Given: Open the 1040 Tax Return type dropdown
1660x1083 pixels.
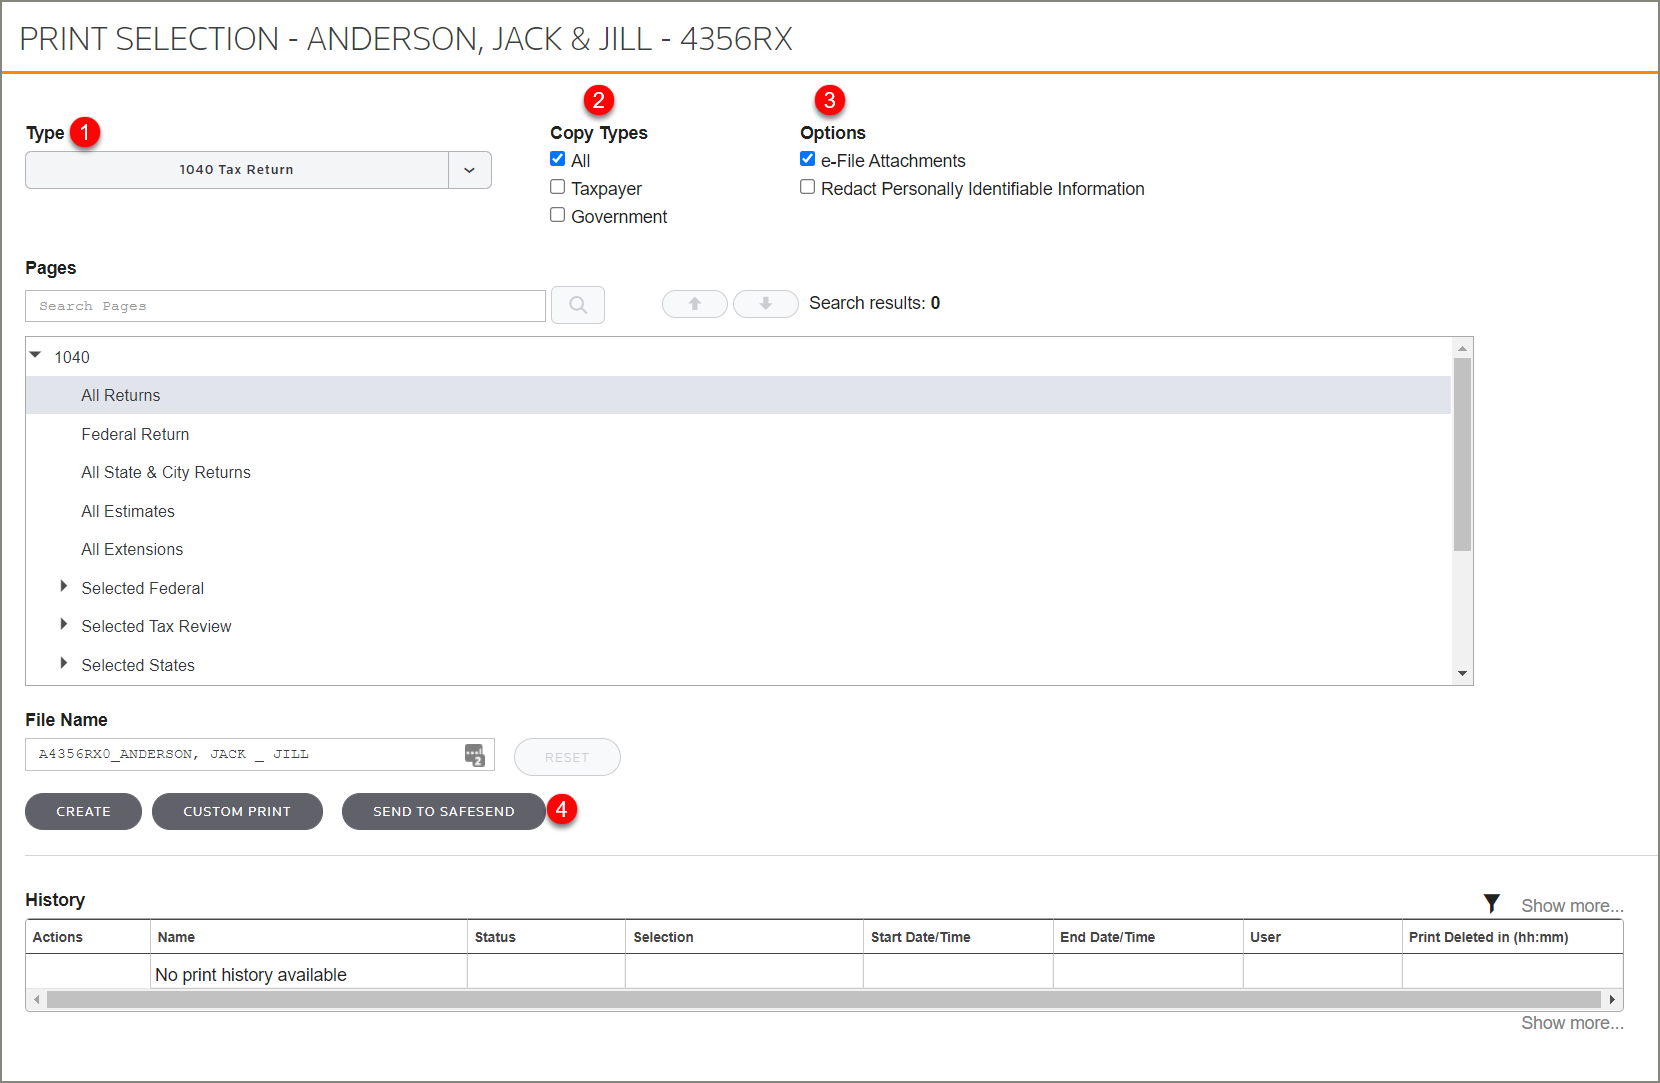Looking at the screenshot, I should pyautogui.click(x=469, y=169).
